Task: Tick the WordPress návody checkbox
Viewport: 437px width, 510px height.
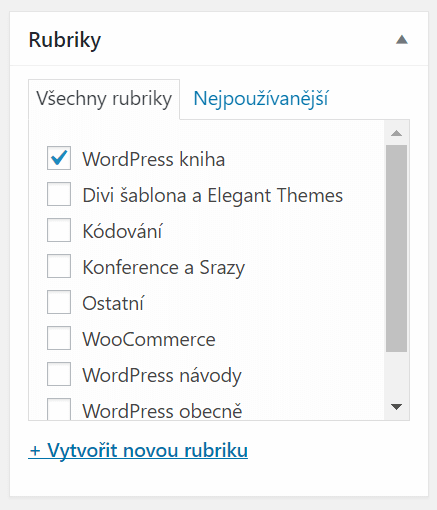Action: pyautogui.click(x=59, y=374)
